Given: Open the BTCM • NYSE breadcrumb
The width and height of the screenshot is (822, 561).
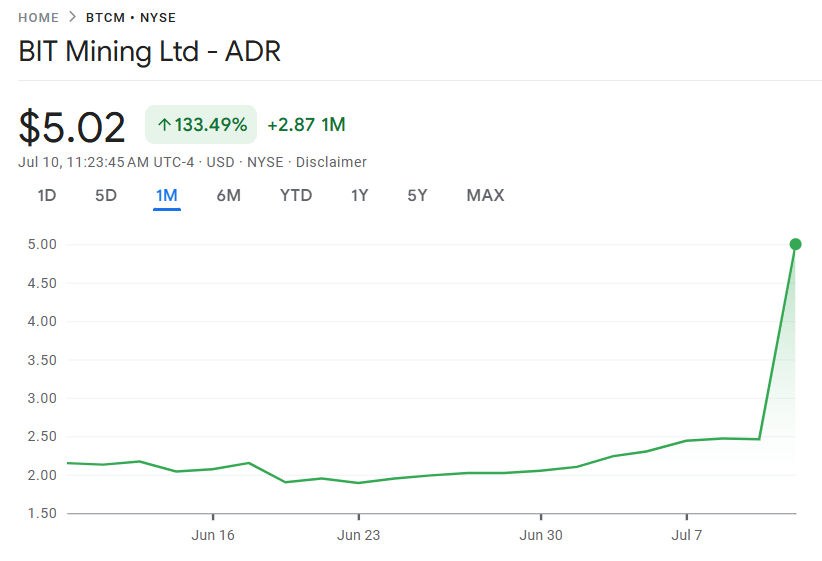Looking at the screenshot, I should pyautogui.click(x=131, y=18).
